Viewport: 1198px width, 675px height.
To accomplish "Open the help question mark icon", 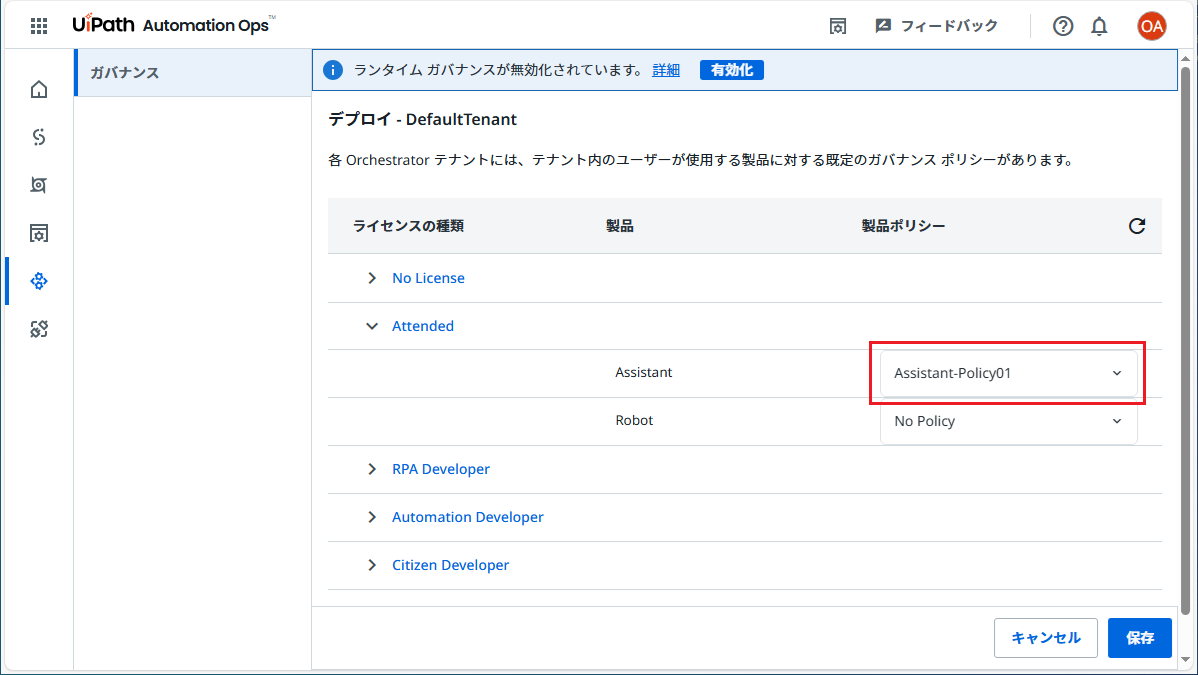I will coord(1063,26).
